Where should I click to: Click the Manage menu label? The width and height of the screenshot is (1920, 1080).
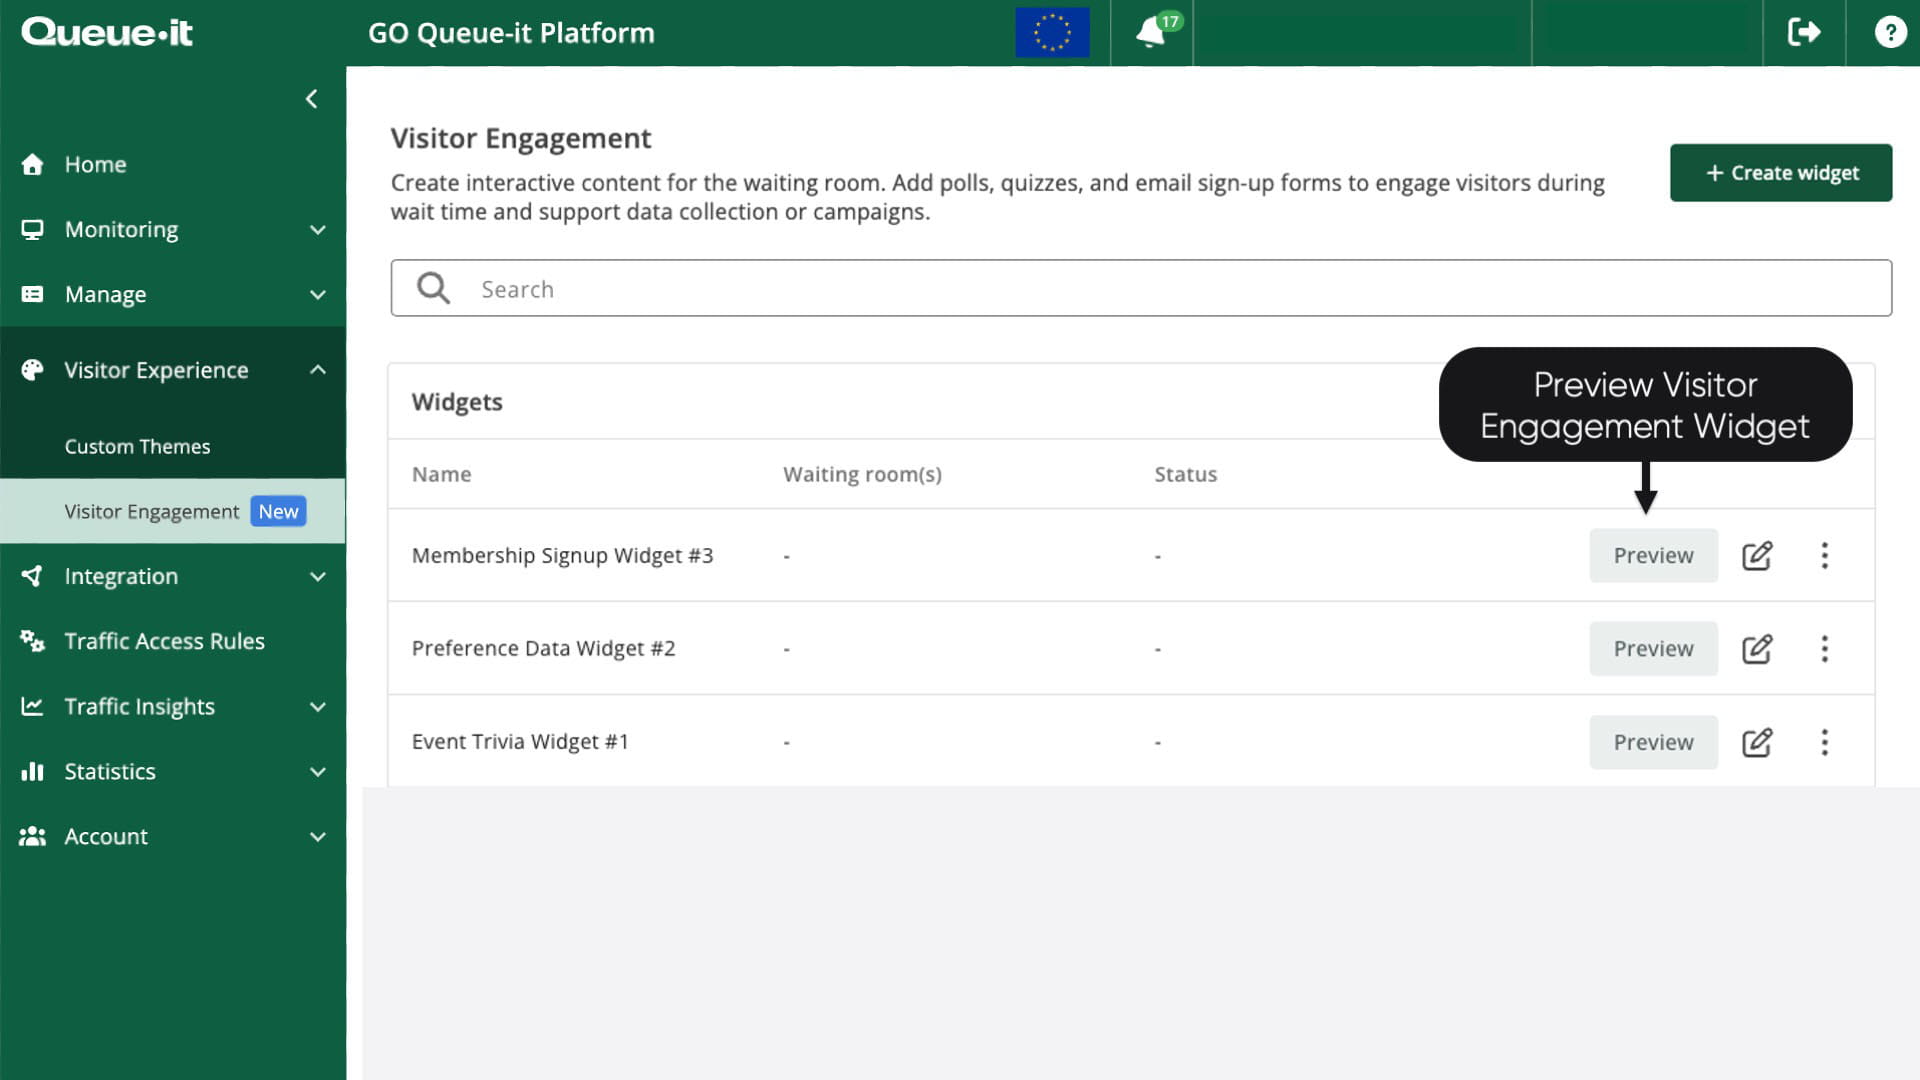click(x=105, y=294)
